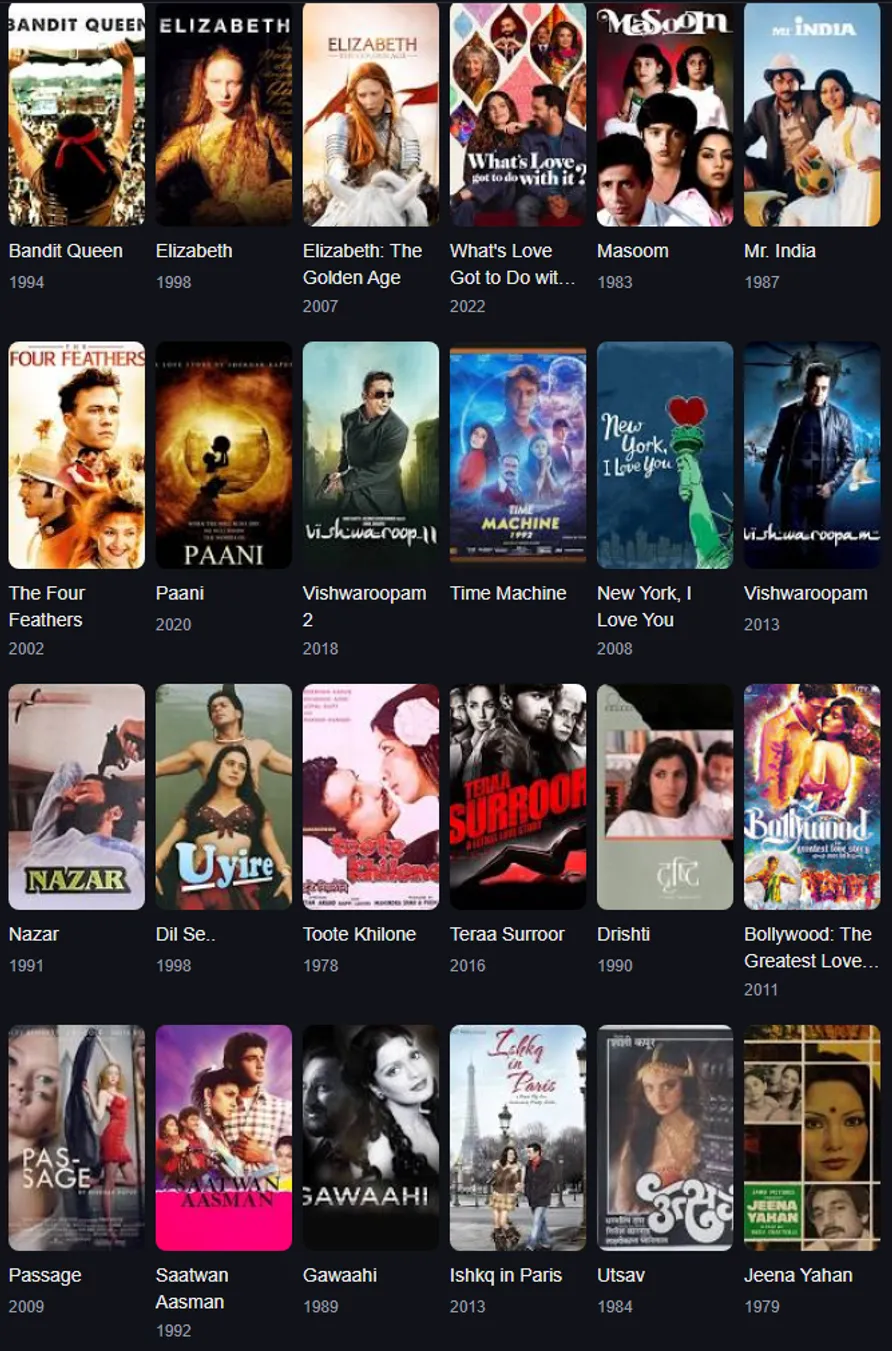Open the Masoom poster thumbnail
Image resolution: width=892 pixels, height=1351 pixels.
tap(665, 114)
